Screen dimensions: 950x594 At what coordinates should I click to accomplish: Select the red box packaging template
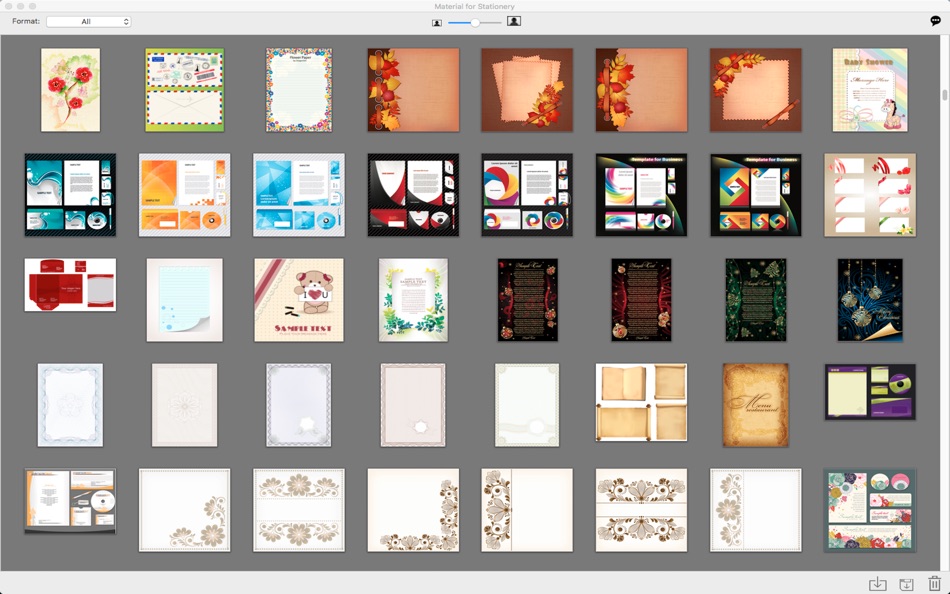point(70,285)
